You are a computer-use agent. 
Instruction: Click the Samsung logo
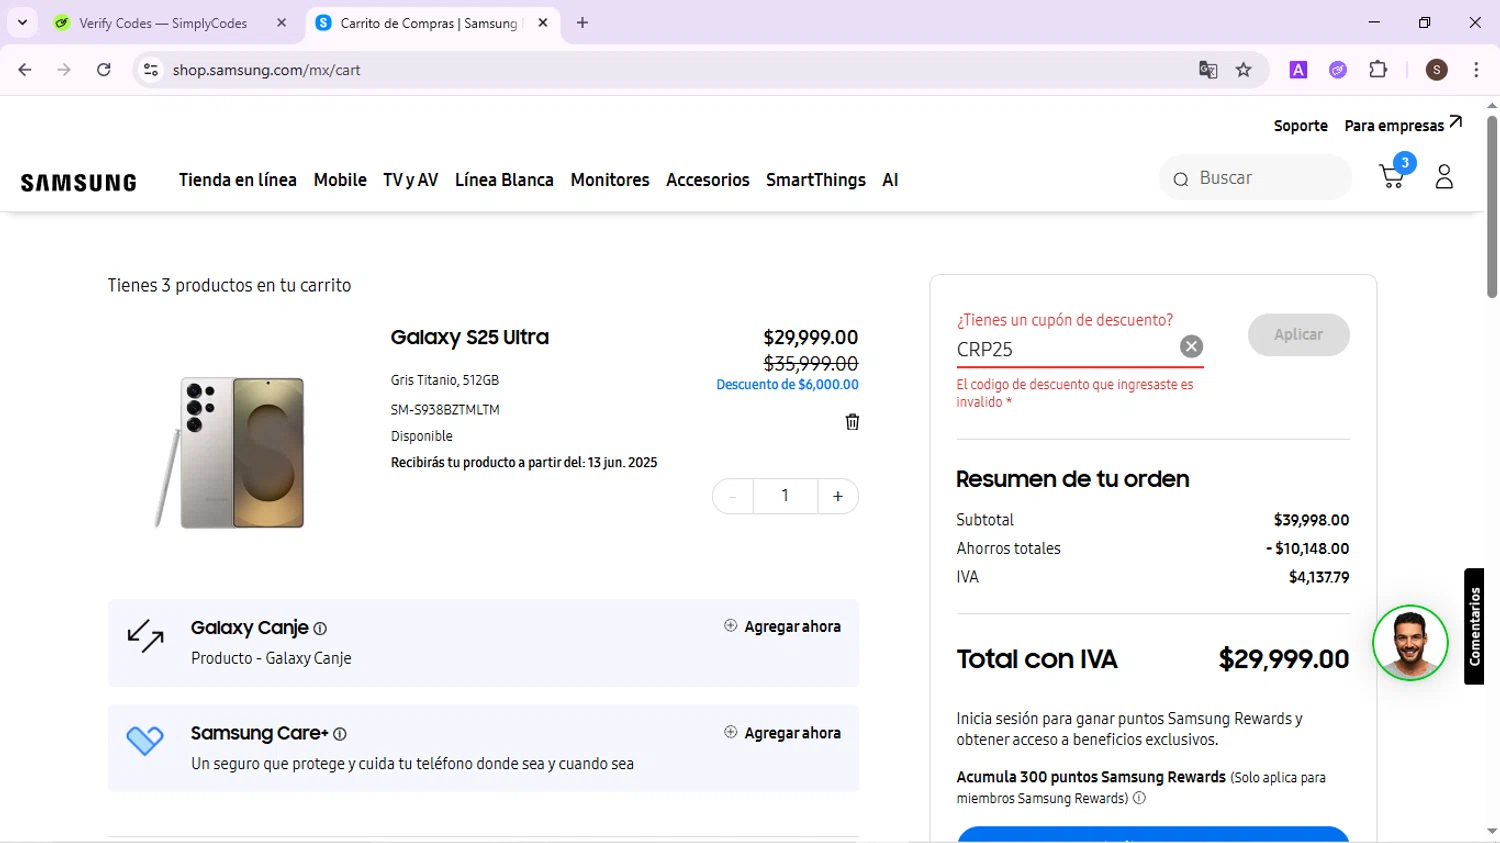point(78,182)
